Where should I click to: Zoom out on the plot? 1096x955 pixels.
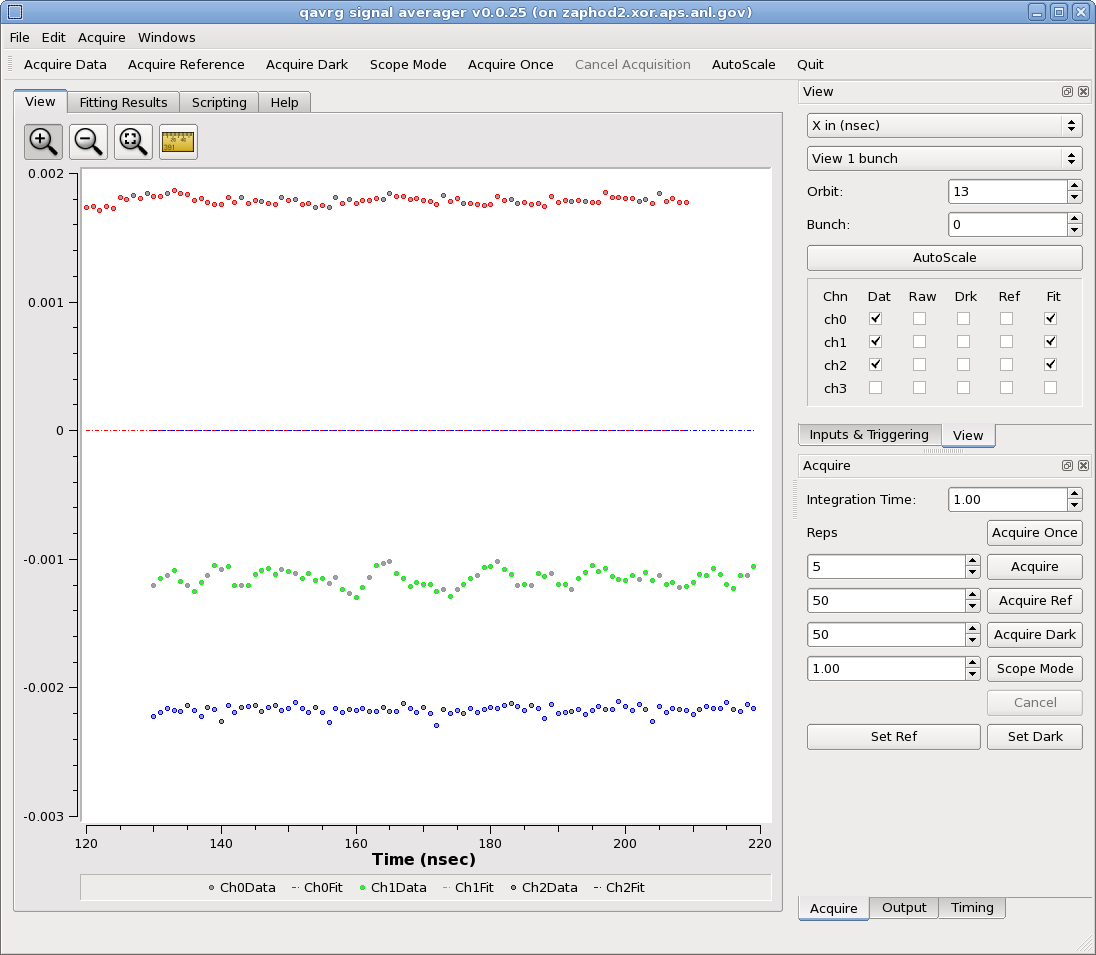click(87, 141)
